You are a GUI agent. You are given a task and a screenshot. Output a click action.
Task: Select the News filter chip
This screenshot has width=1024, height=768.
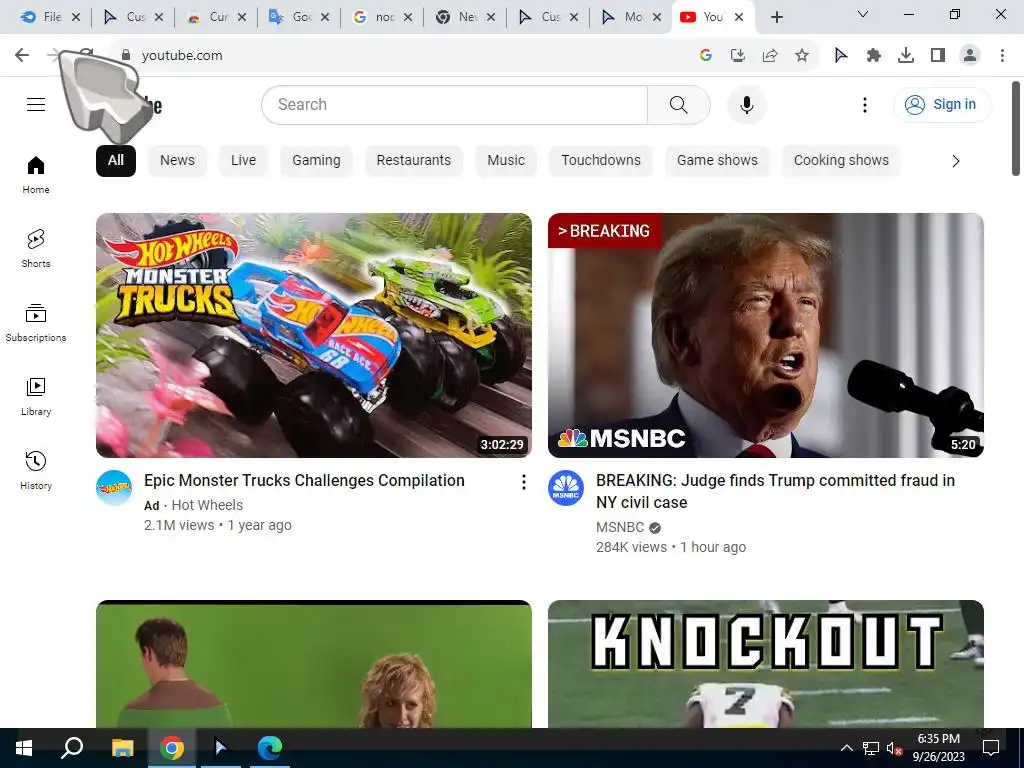(x=177, y=161)
